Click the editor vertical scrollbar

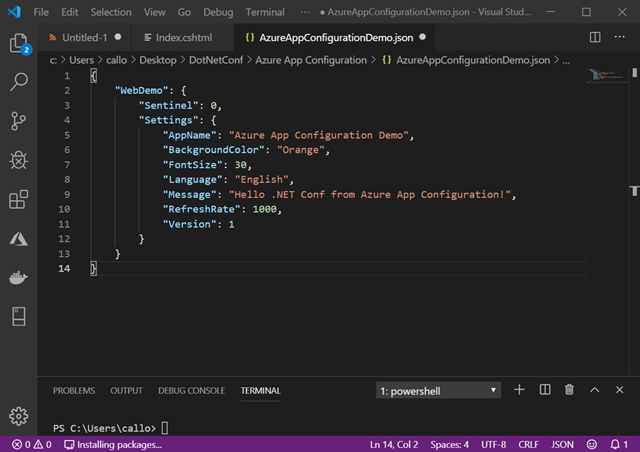(x=634, y=220)
